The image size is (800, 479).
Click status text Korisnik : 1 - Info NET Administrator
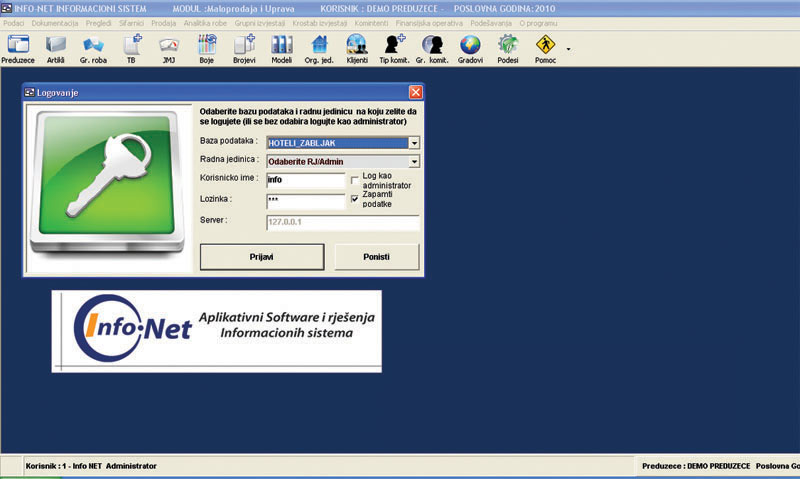click(91, 466)
